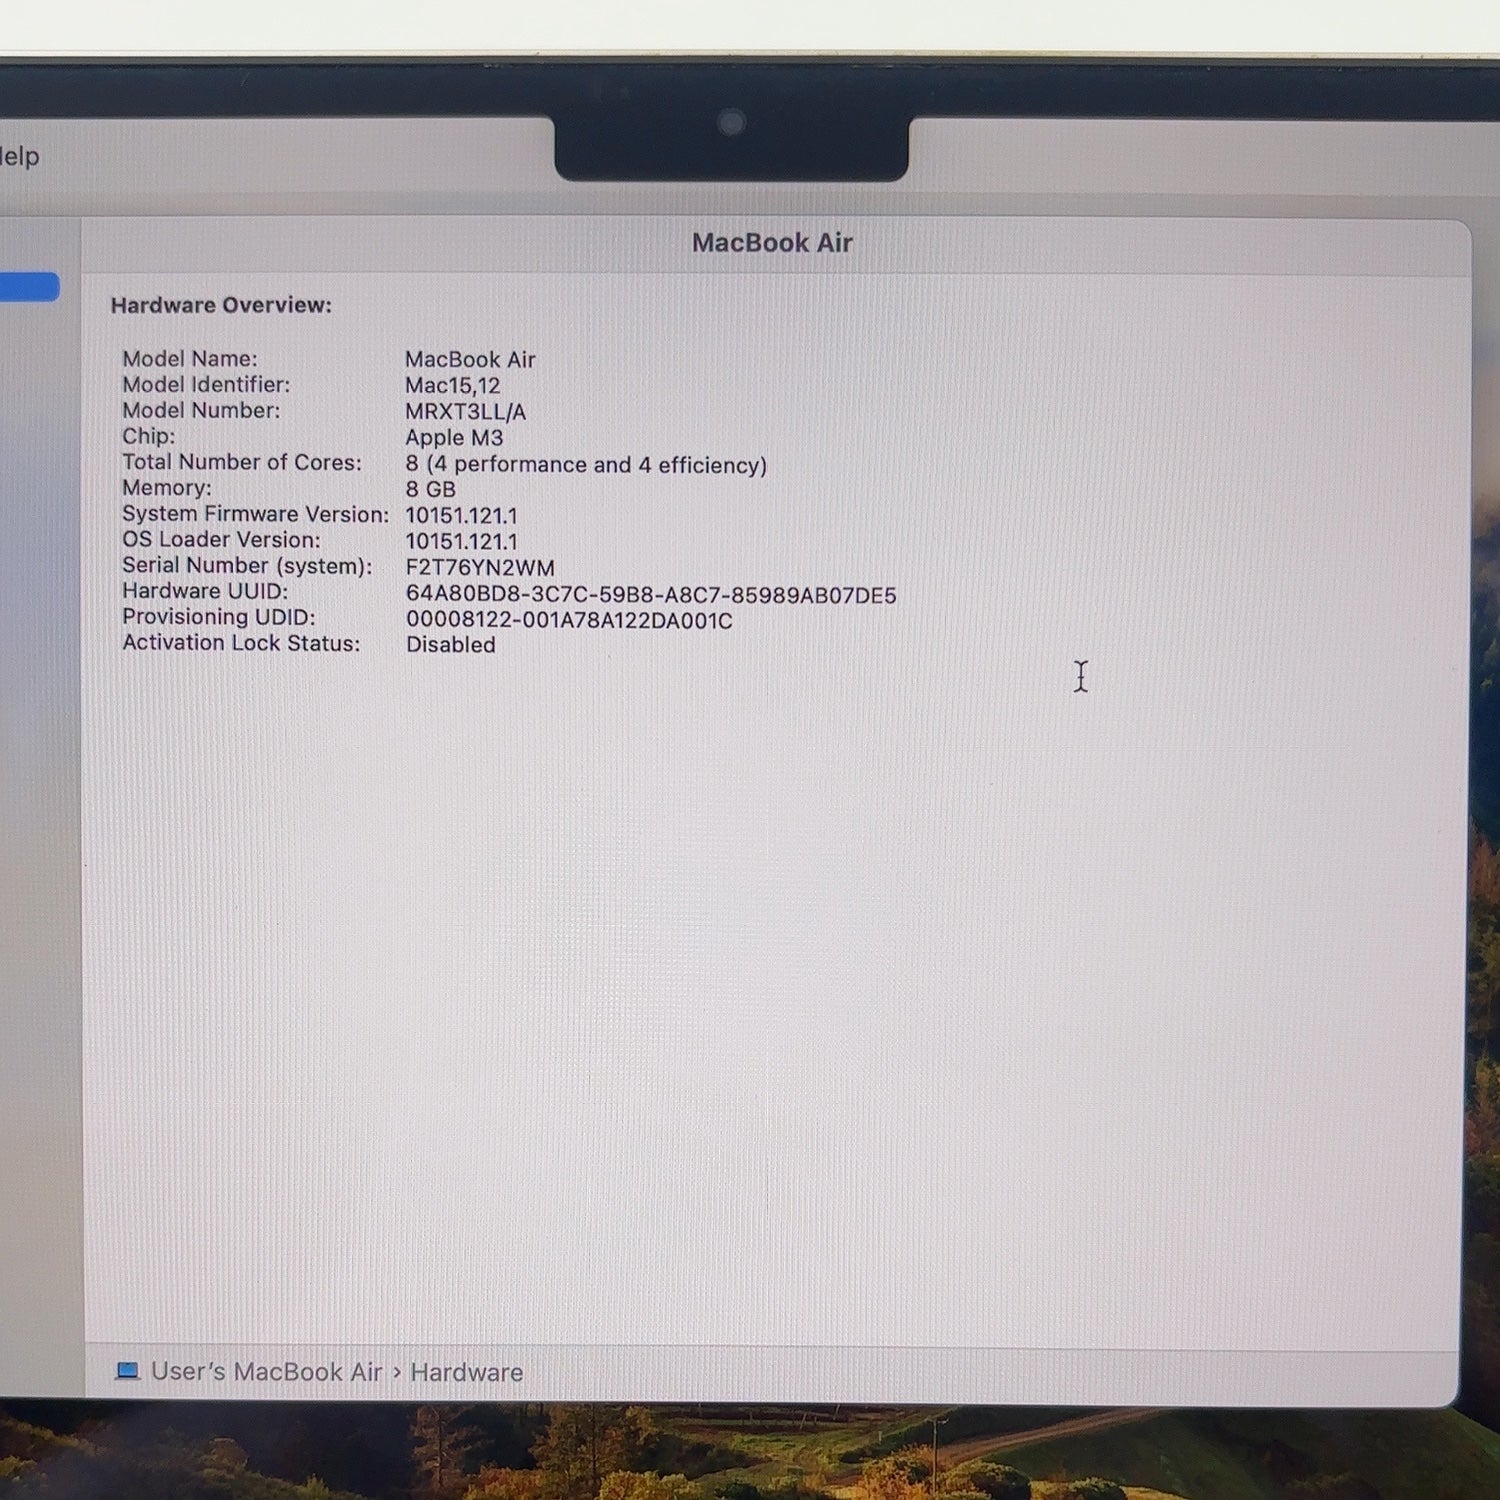Viewport: 1500px width, 1500px height.
Task: Click the "Provisioning UDID:" label
Action: [x=219, y=617]
